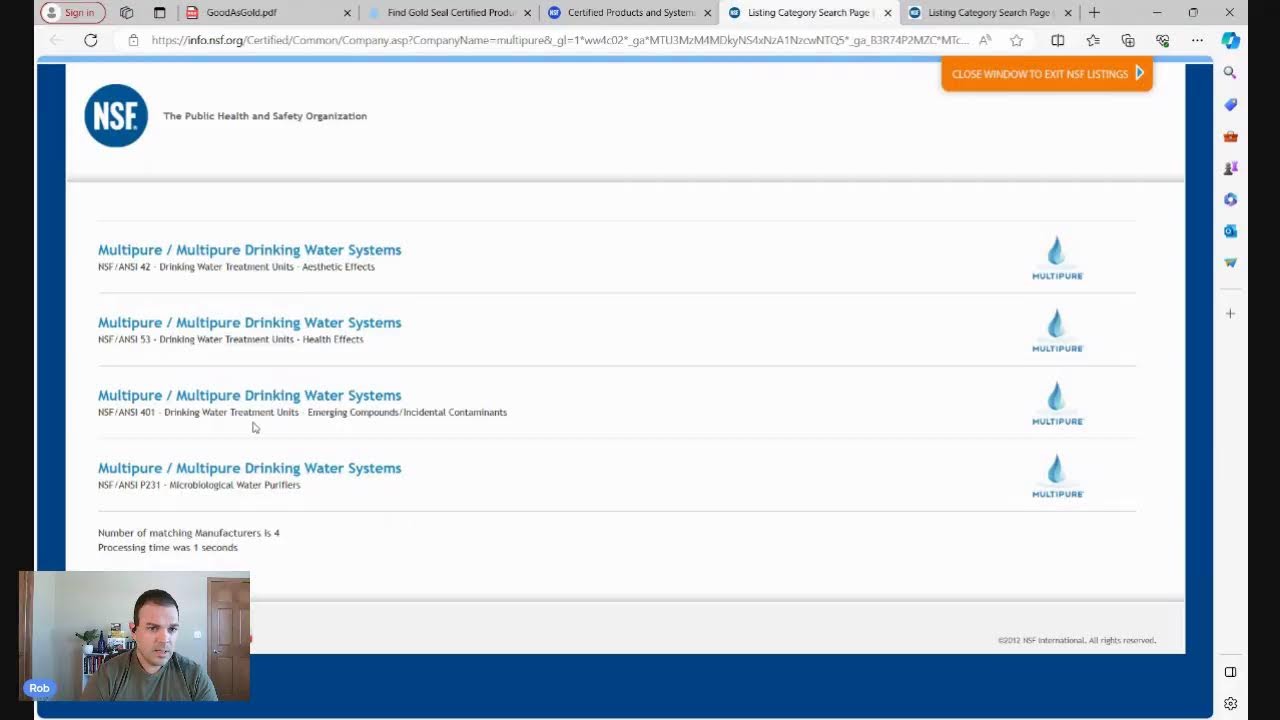Open sidebar Outlook icon

point(1230,231)
